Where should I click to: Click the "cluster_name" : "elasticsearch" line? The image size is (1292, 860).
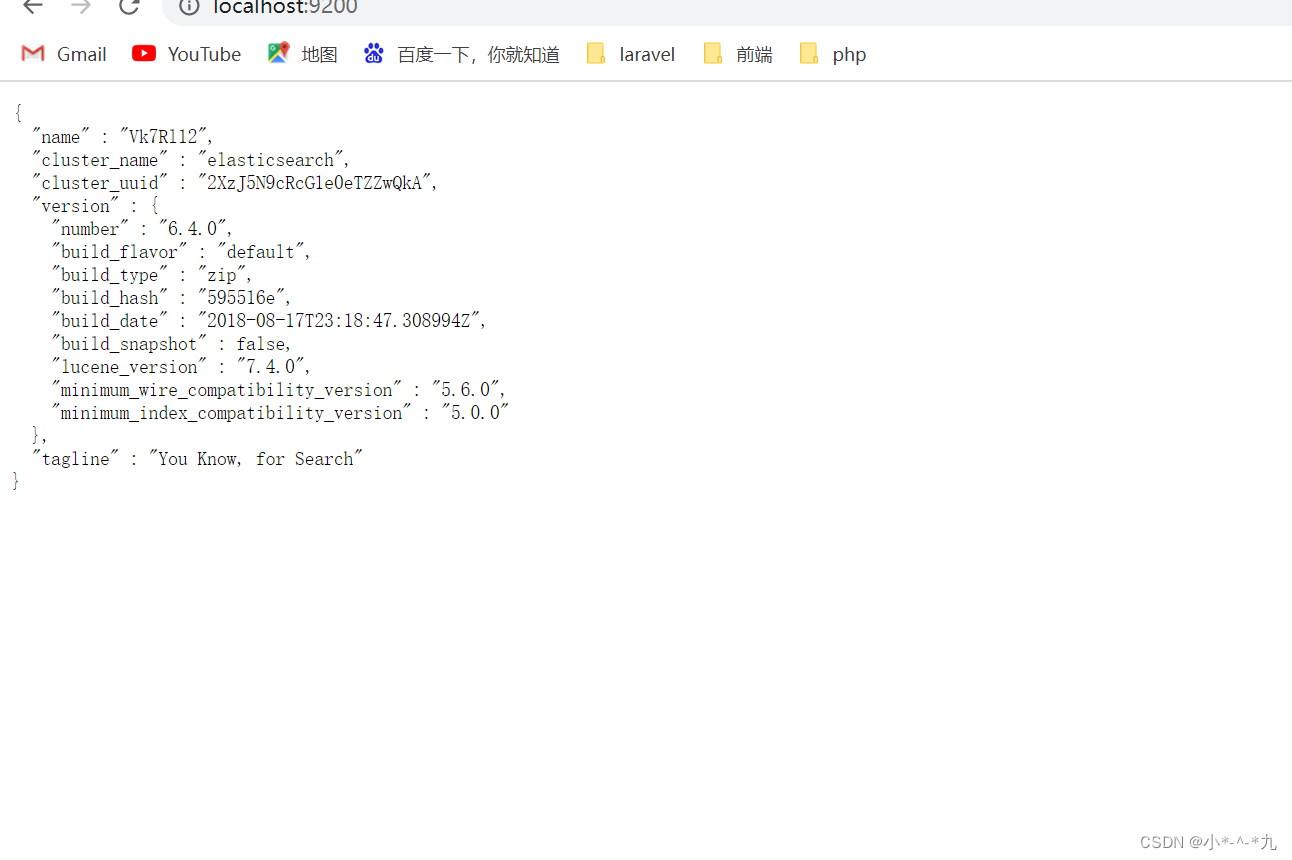click(191, 160)
